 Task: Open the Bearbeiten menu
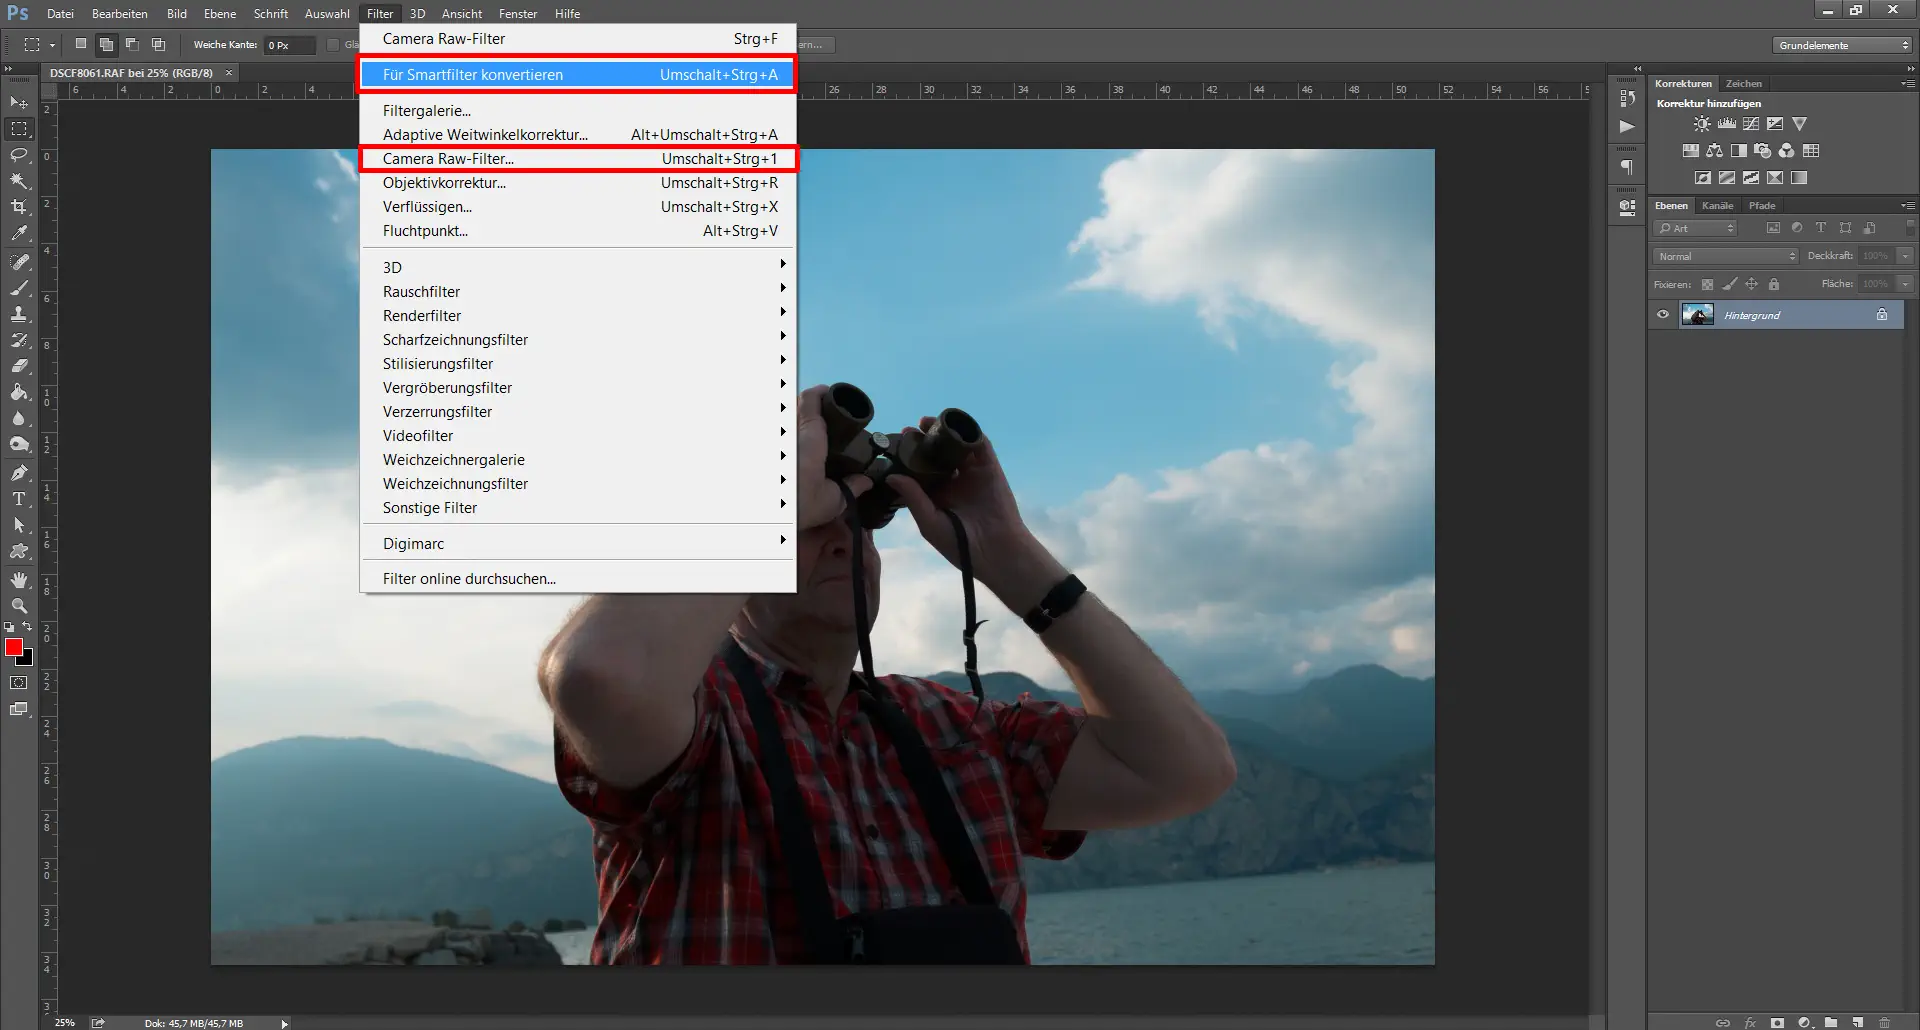[x=119, y=13]
